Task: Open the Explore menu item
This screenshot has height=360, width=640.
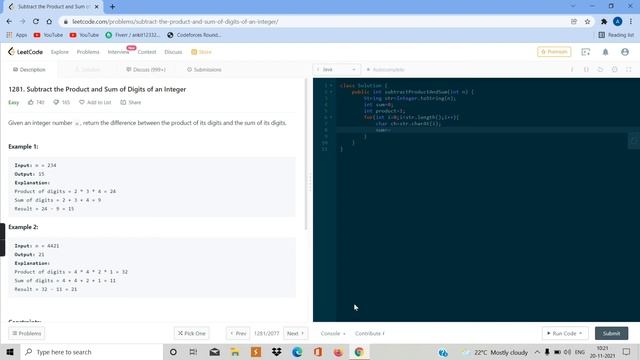Action: click(x=60, y=52)
